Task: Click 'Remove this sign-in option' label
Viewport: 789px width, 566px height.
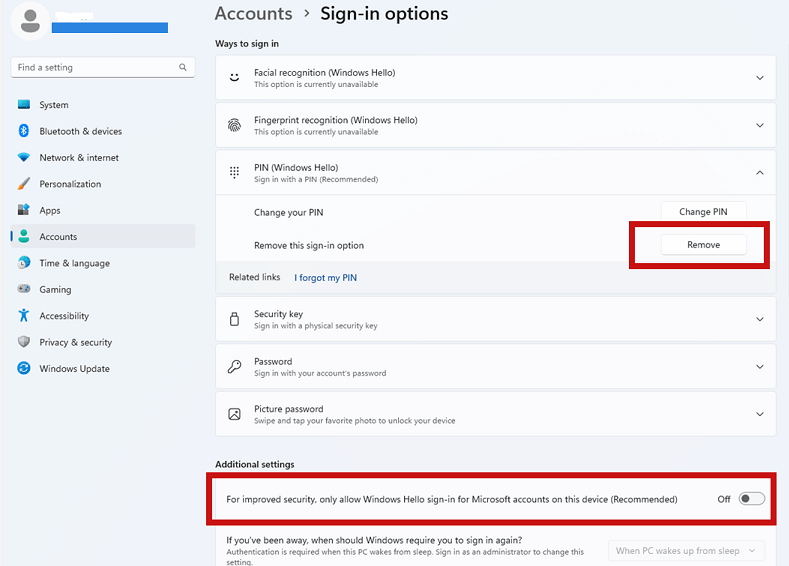Action: (309, 246)
